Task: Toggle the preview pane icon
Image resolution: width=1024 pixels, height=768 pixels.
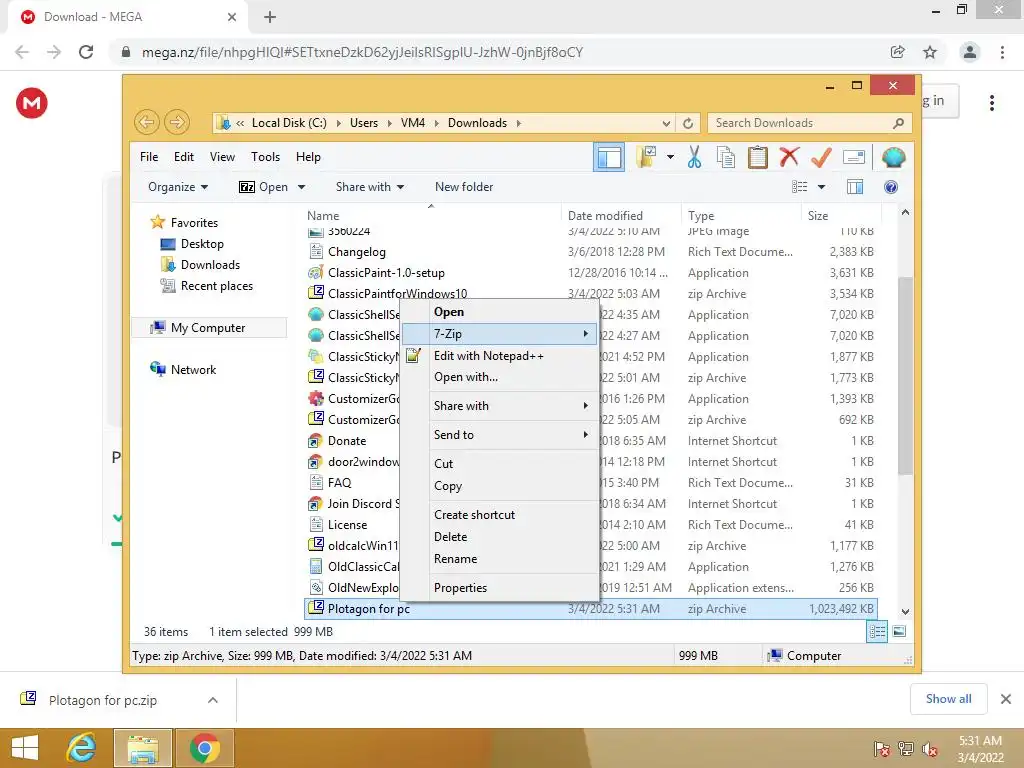Action: click(855, 187)
